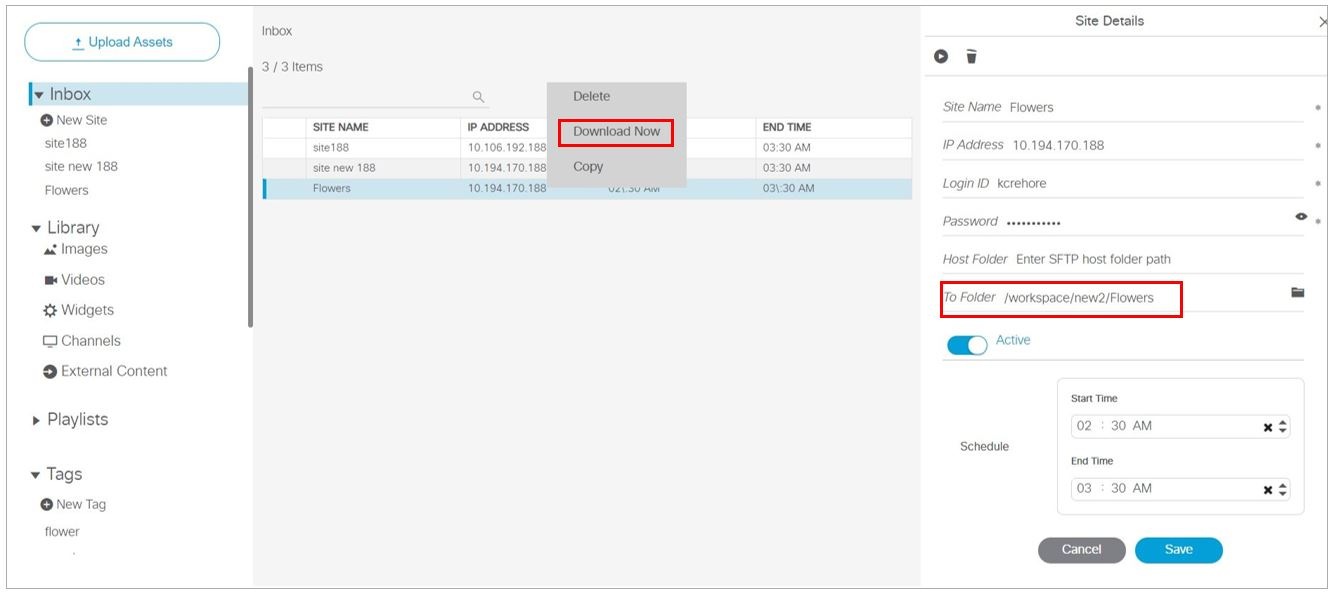Click the Upload Assets button

[122, 42]
